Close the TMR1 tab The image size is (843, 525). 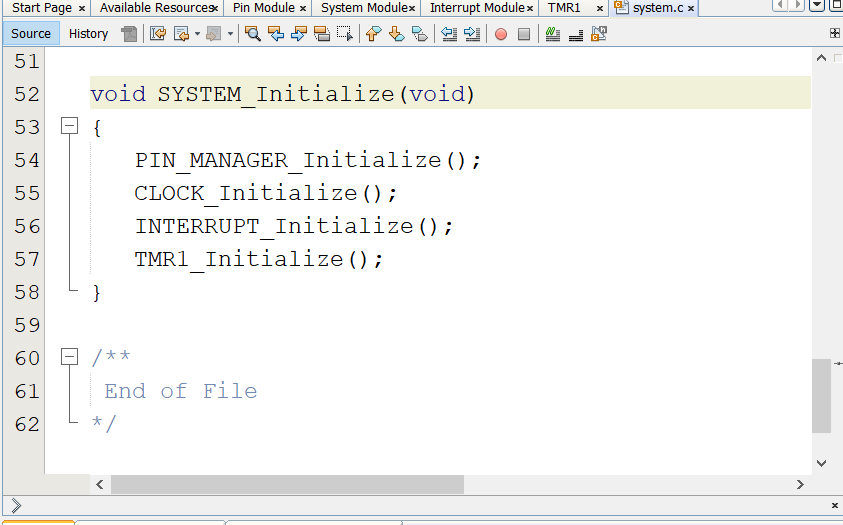(600, 8)
